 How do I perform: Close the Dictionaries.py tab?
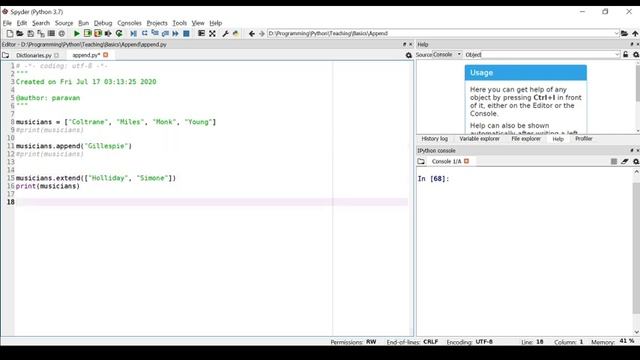[57, 55]
